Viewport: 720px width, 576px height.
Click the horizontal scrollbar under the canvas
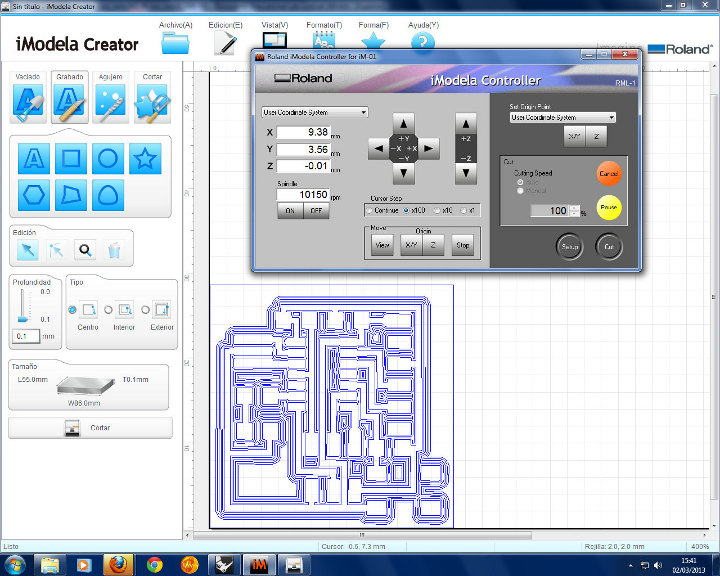362,535
